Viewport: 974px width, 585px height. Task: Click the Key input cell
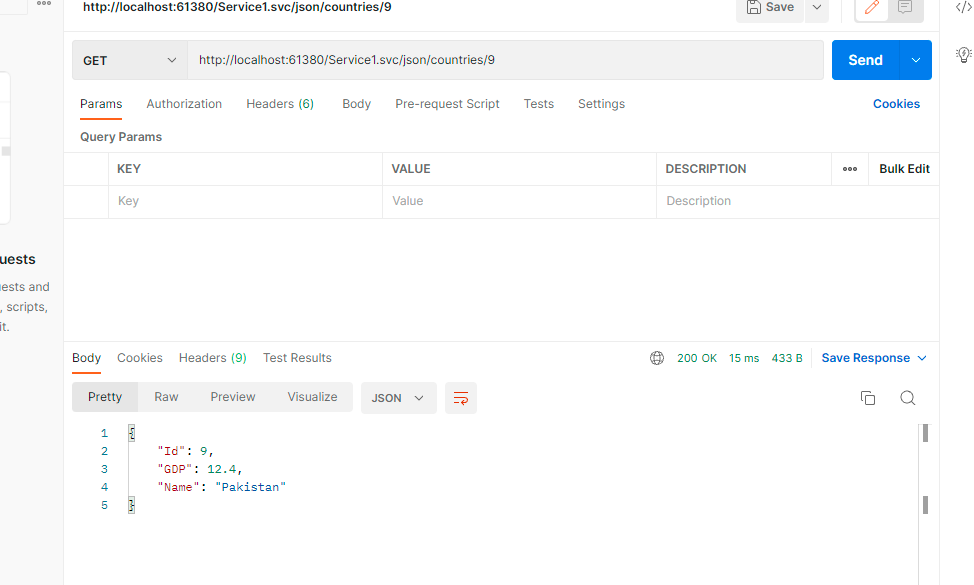pyautogui.click(x=245, y=201)
